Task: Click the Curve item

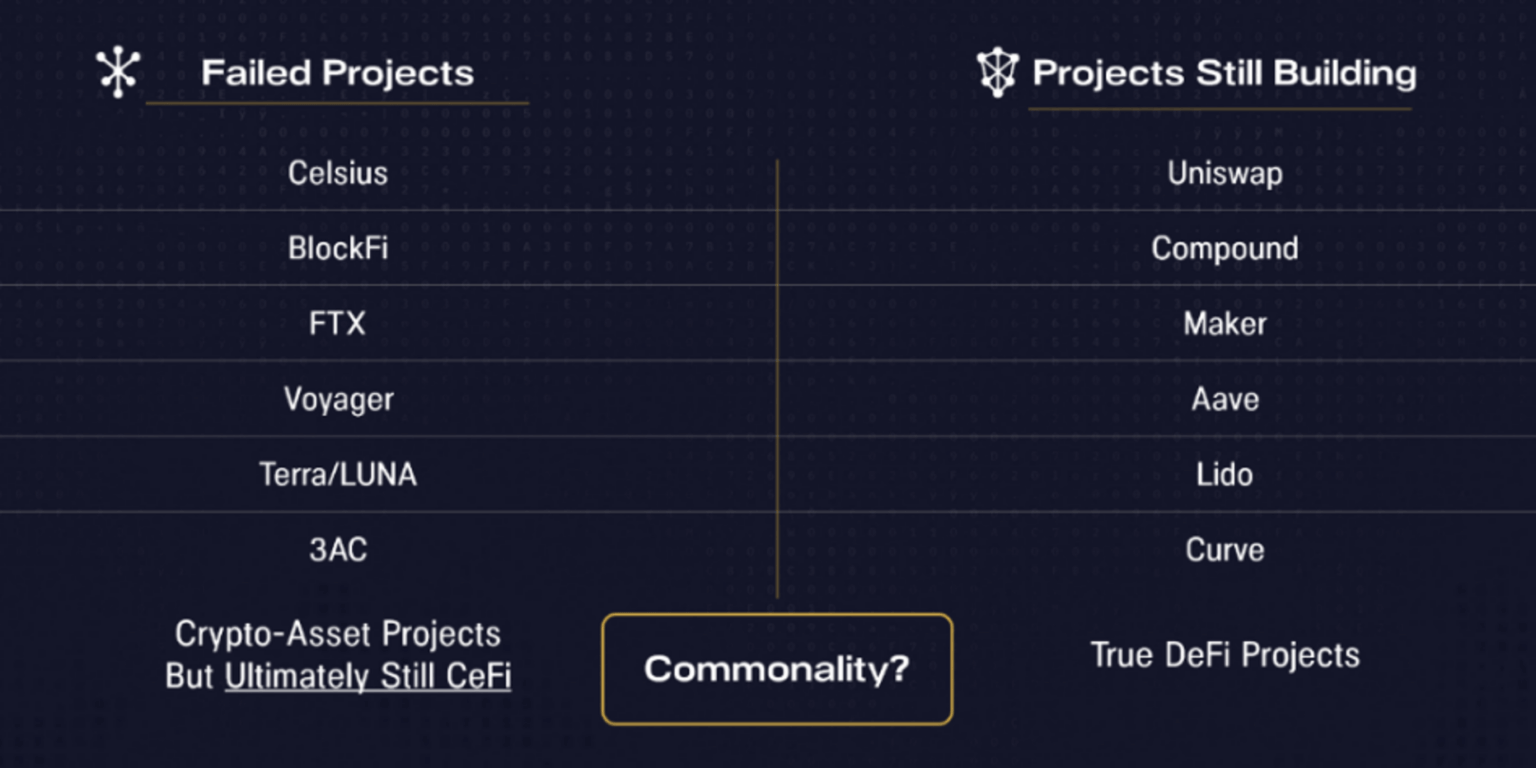Action: click(x=1225, y=550)
